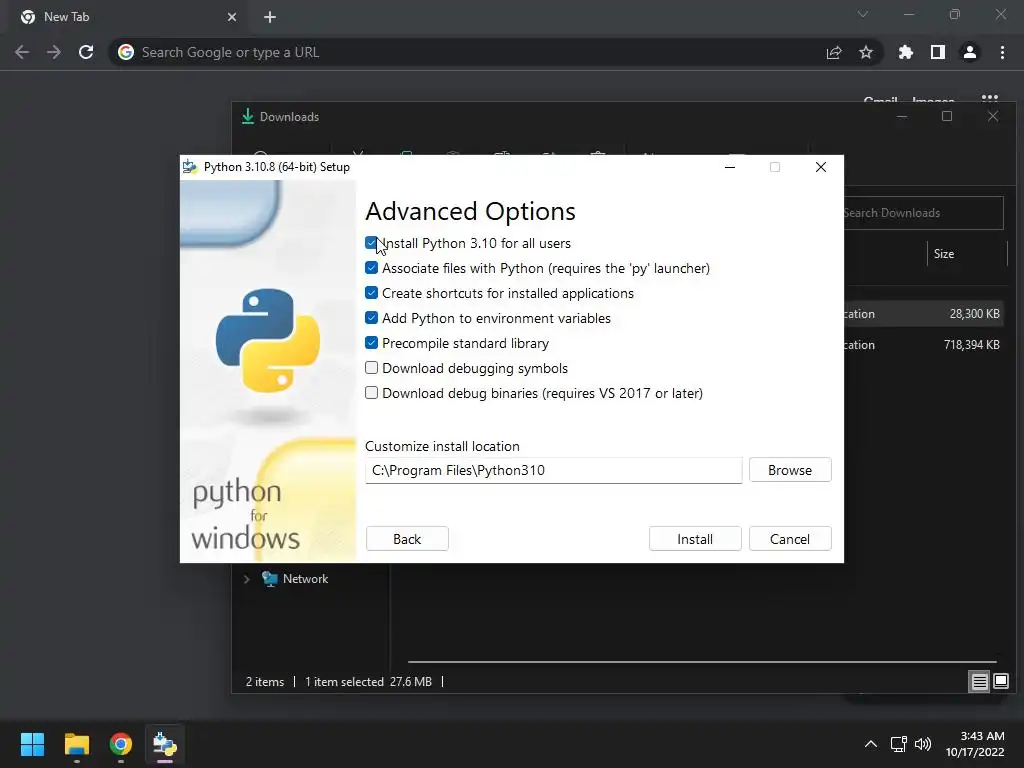Open a new Chrome tab
Viewport: 1024px width, 768px height.
tap(270, 17)
